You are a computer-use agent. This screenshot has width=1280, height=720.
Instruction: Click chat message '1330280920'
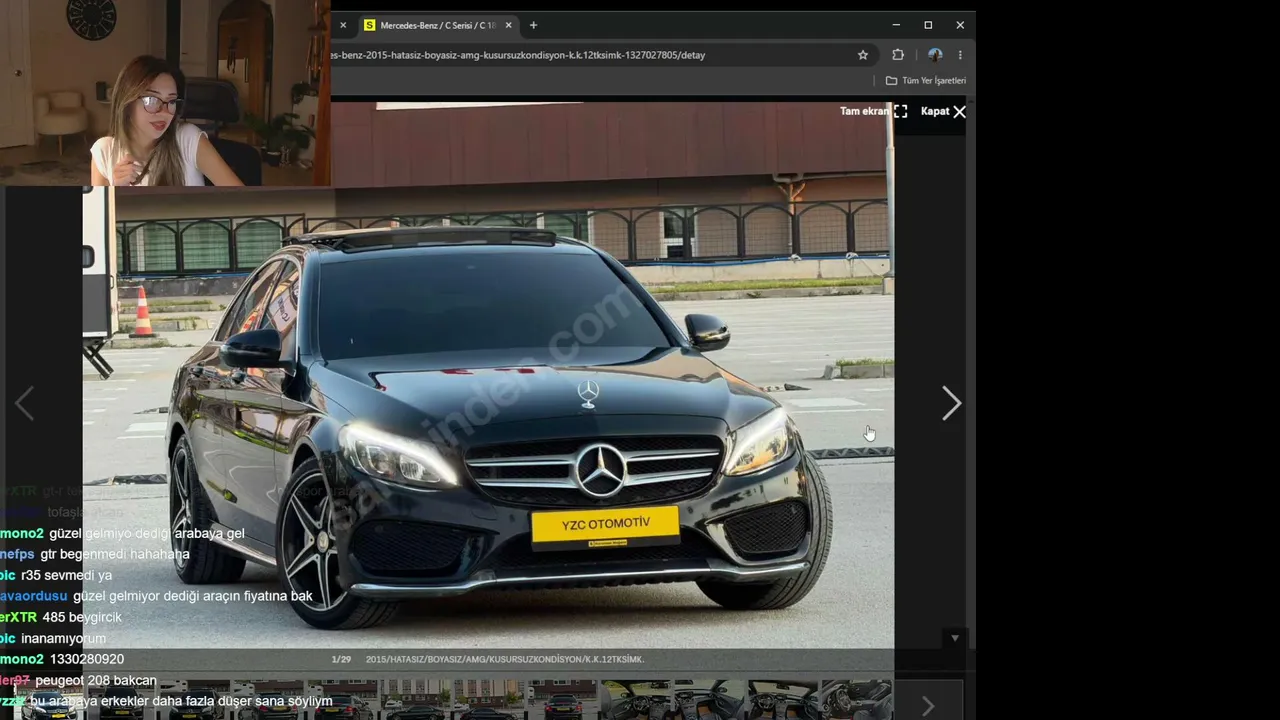tap(87, 659)
